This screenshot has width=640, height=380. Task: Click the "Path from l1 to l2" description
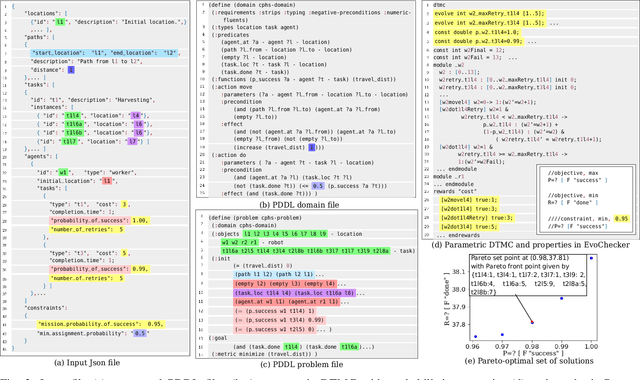109,62
